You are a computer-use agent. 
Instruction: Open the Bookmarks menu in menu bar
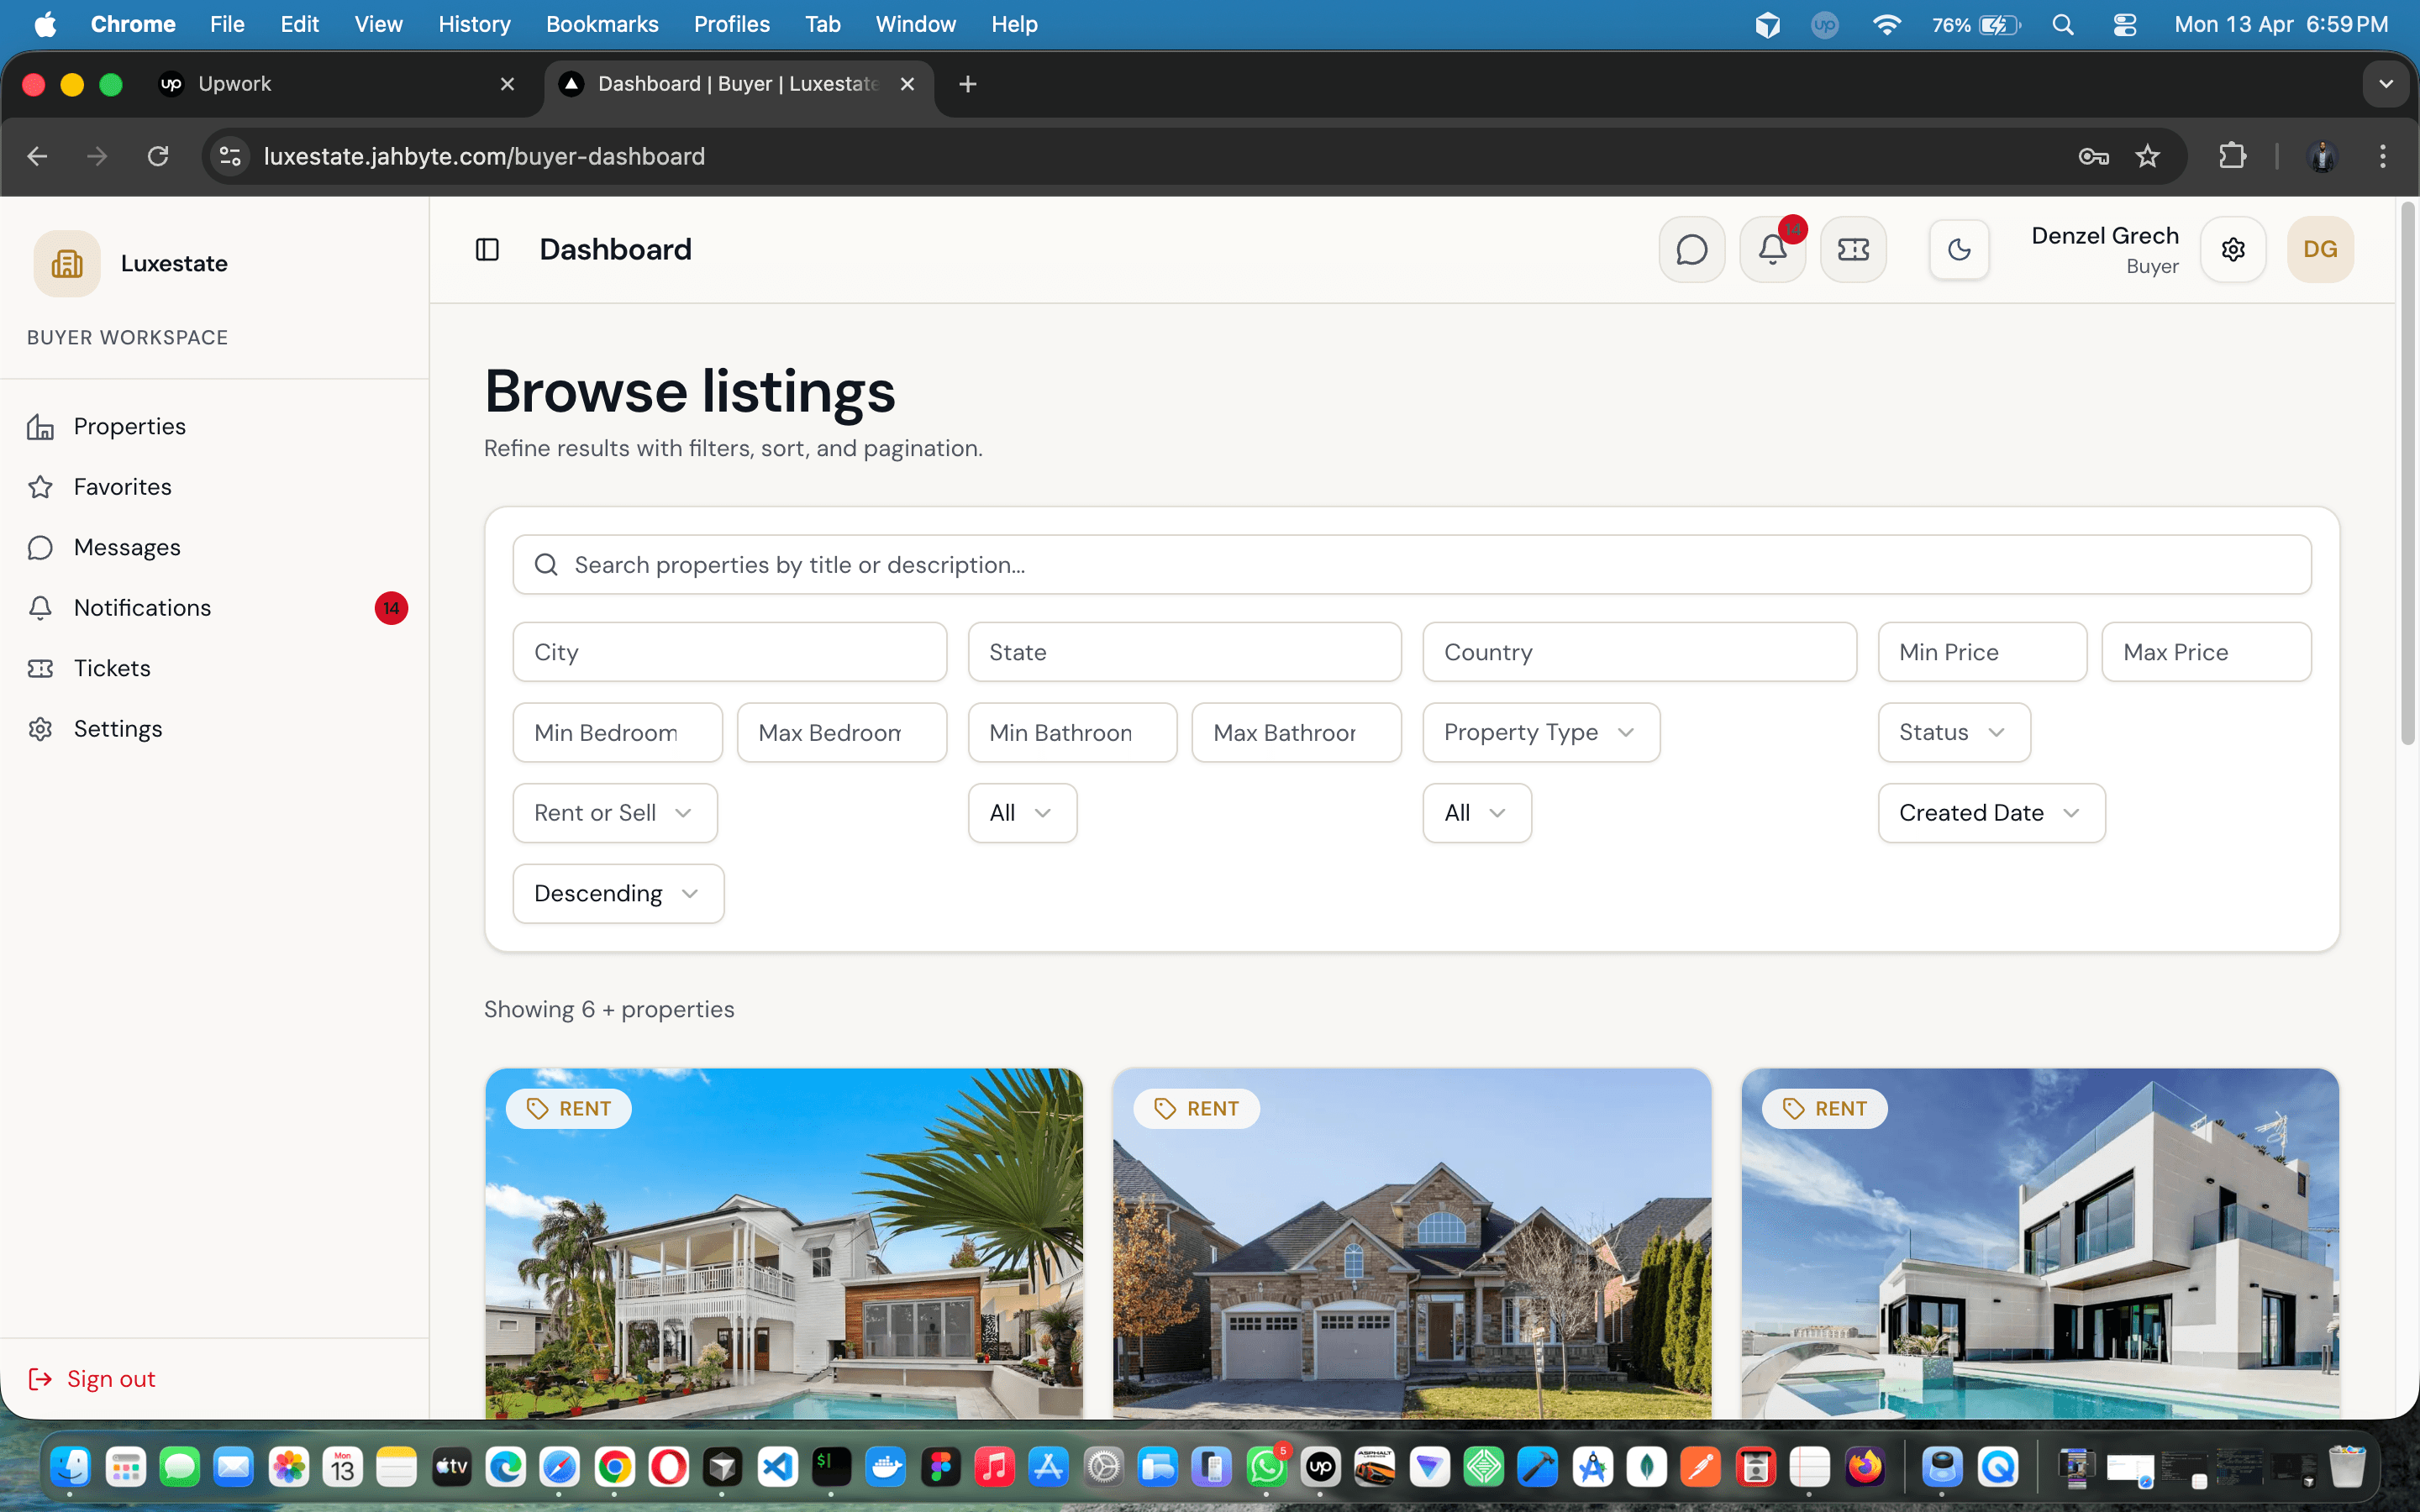coord(601,24)
